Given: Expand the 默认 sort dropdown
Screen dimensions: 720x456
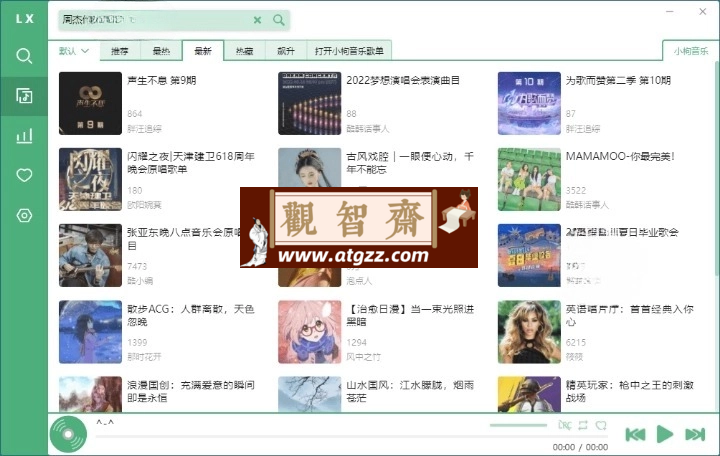Looking at the screenshot, I should pyautogui.click(x=73, y=51).
